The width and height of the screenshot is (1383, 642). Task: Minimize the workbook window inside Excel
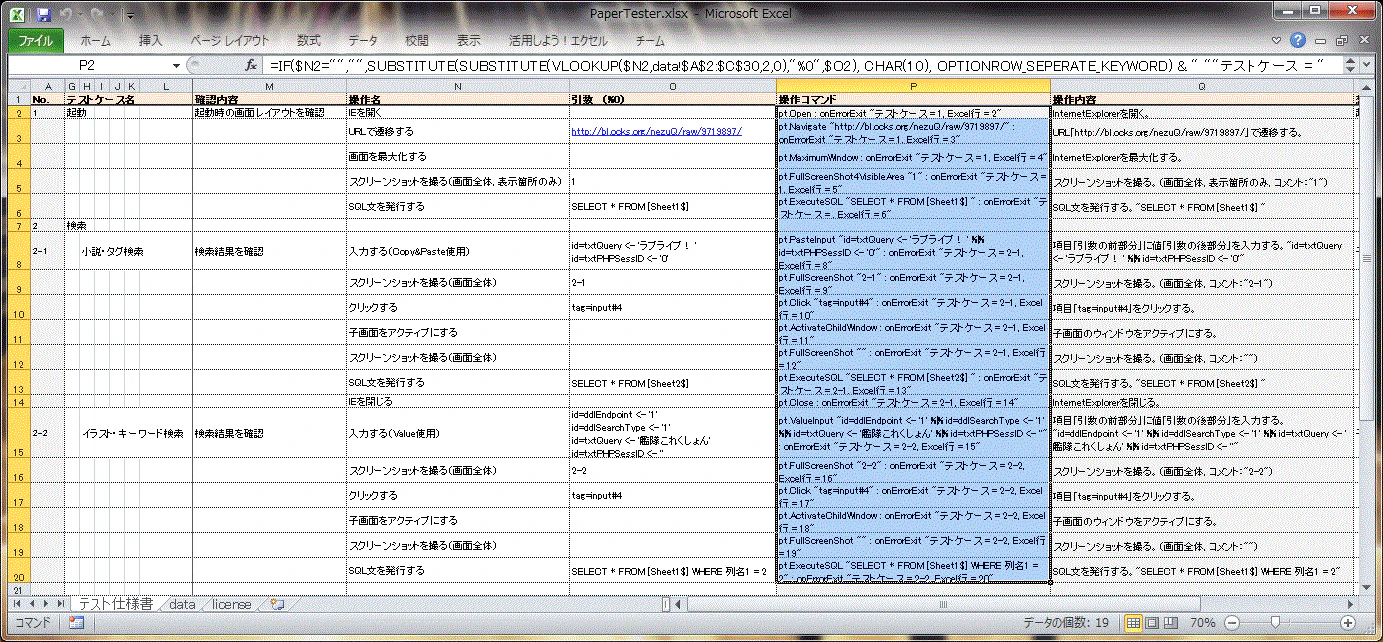click(1322, 41)
